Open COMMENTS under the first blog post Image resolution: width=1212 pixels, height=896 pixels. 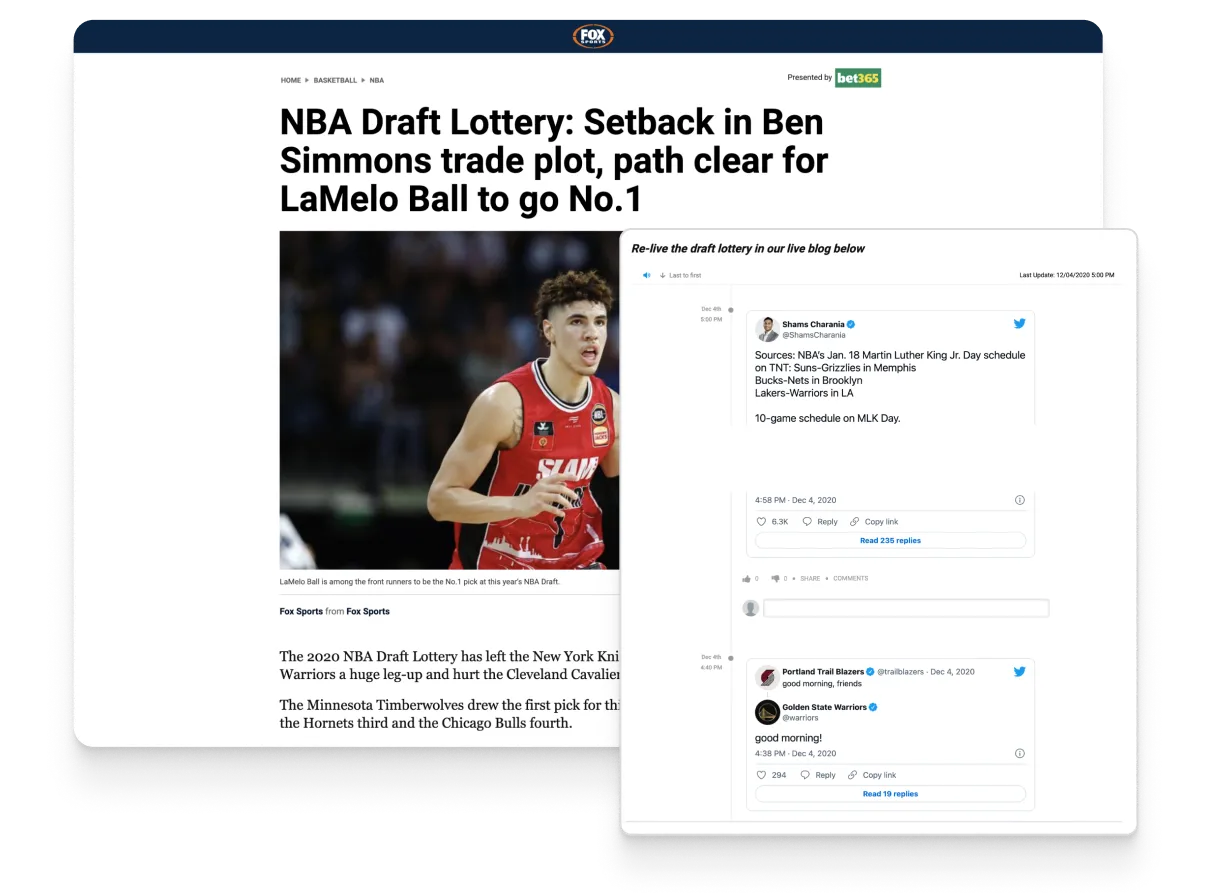[851, 578]
